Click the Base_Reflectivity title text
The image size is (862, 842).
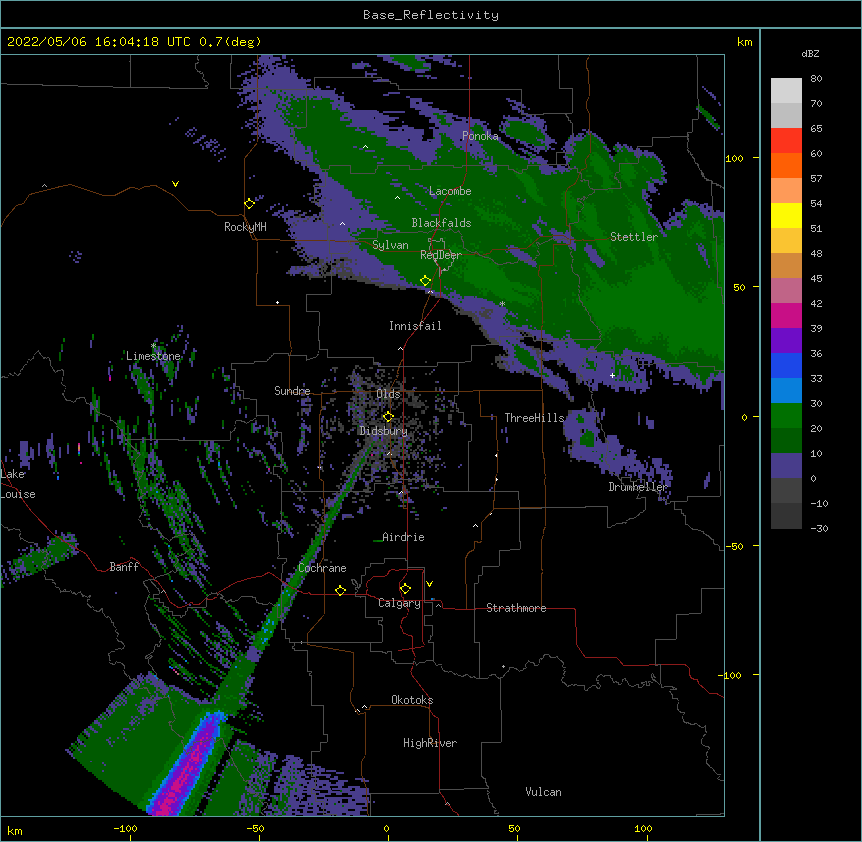coord(431,15)
